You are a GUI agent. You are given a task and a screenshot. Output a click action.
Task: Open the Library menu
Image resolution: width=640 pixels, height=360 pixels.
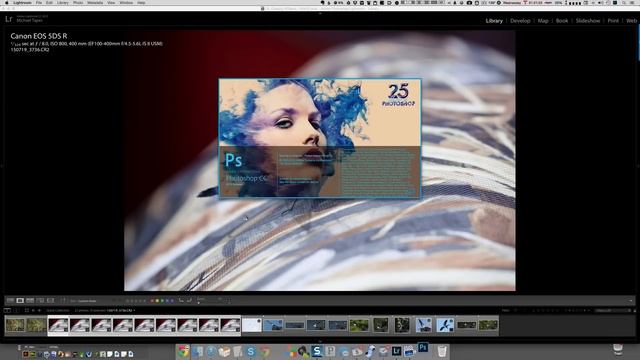click(62, 3)
